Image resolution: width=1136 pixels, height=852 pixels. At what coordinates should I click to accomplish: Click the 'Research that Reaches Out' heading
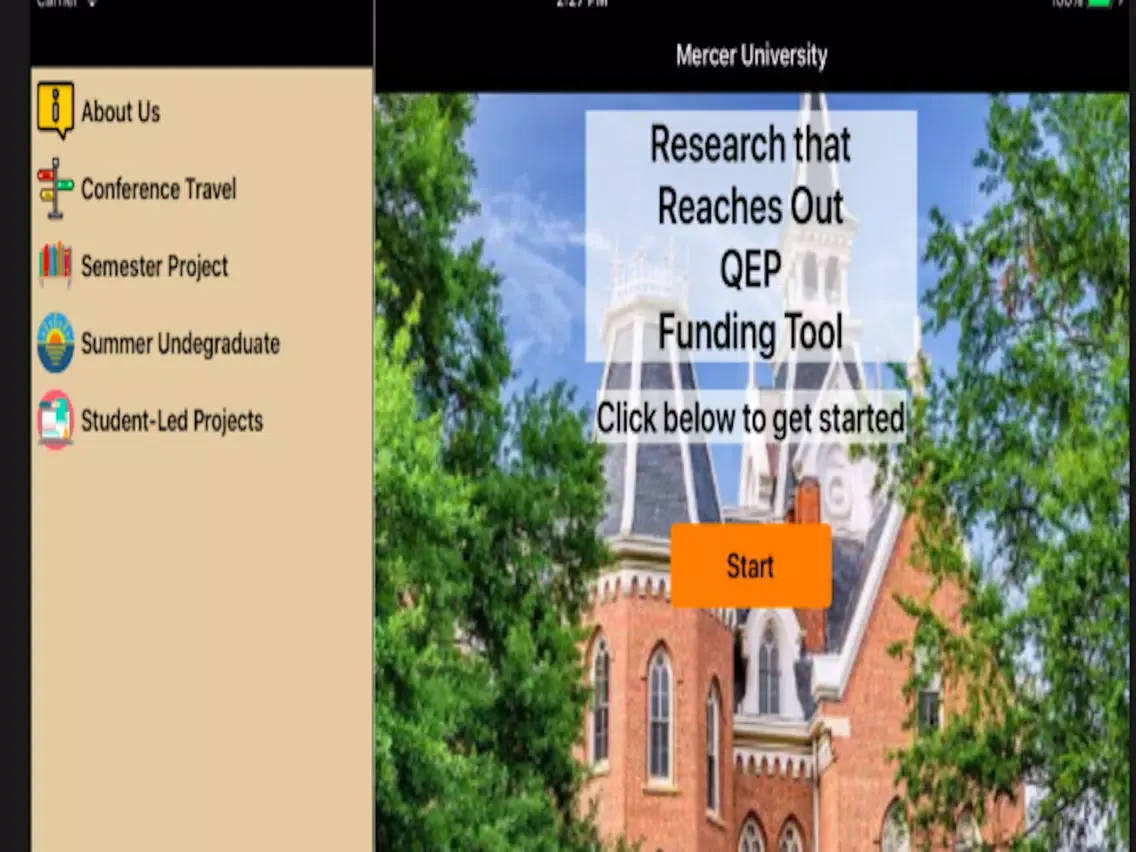tap(751, 175)
